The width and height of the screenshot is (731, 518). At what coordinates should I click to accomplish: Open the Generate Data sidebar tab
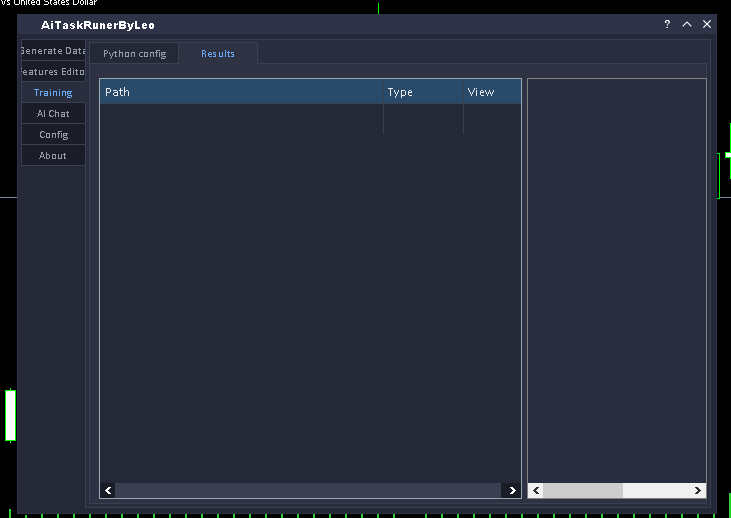point(53,51)
